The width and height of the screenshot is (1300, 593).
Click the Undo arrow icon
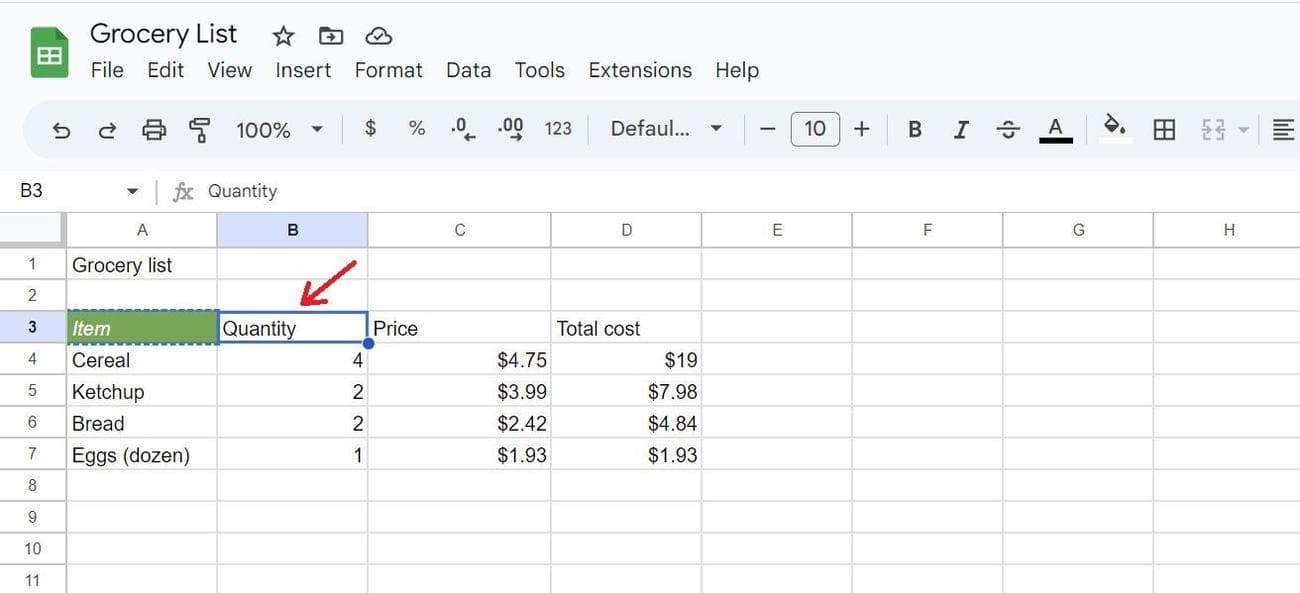[x=61, y=129]
